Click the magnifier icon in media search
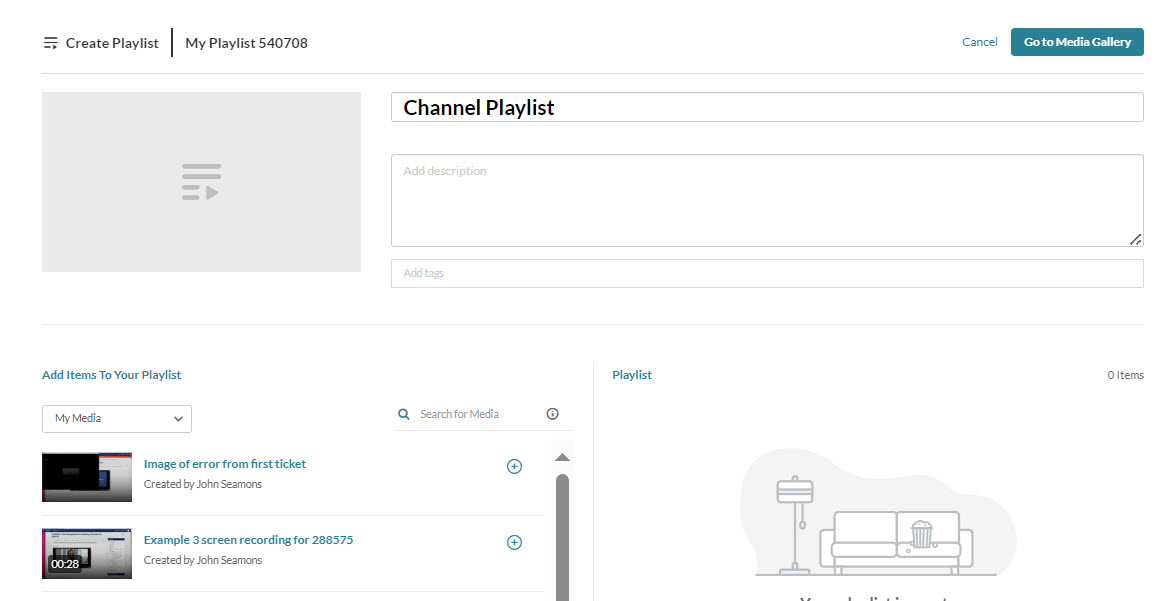 pyautogui.click(x=404, y=413)
